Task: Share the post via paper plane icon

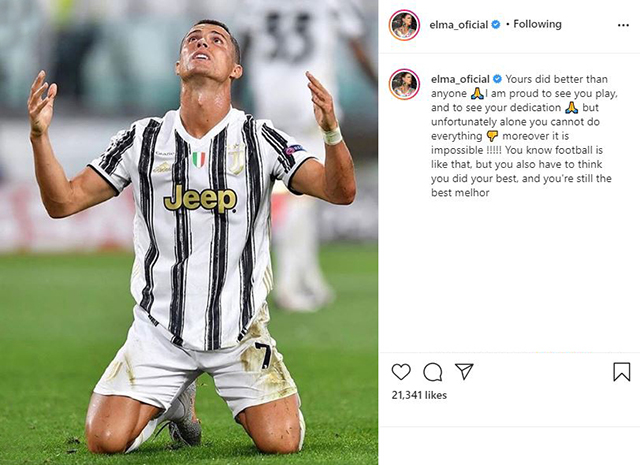Action: (464, 372)
